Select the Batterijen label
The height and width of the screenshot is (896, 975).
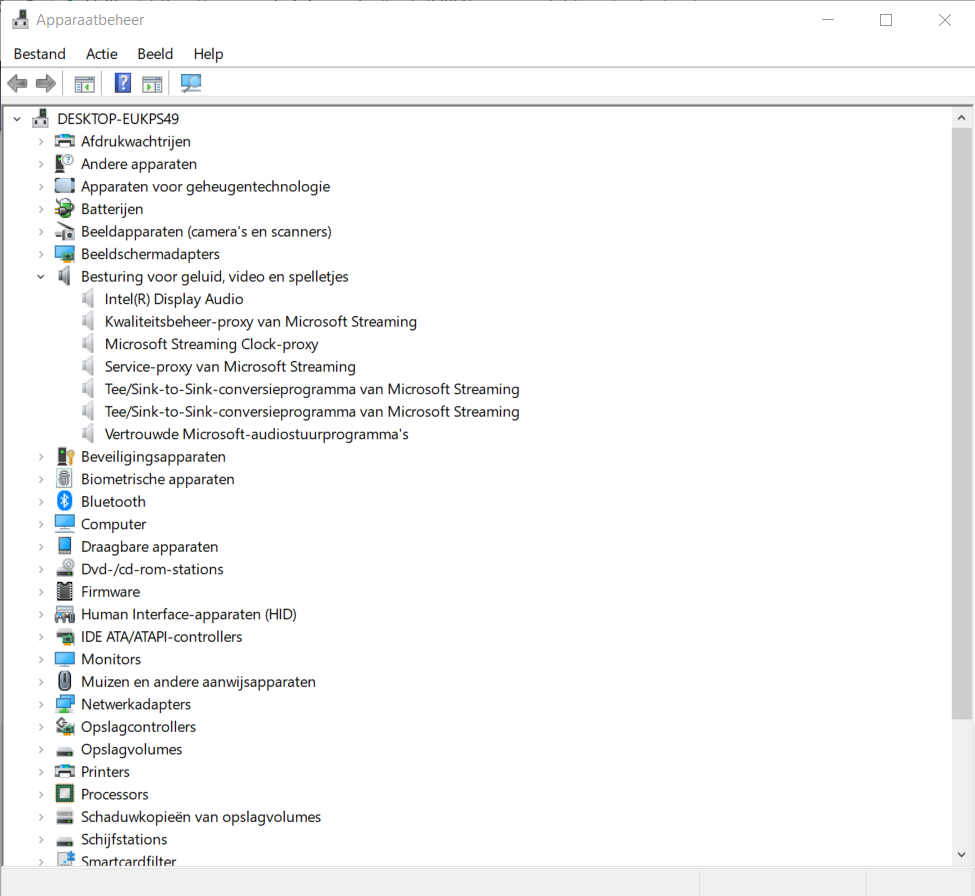coord(112,209)
